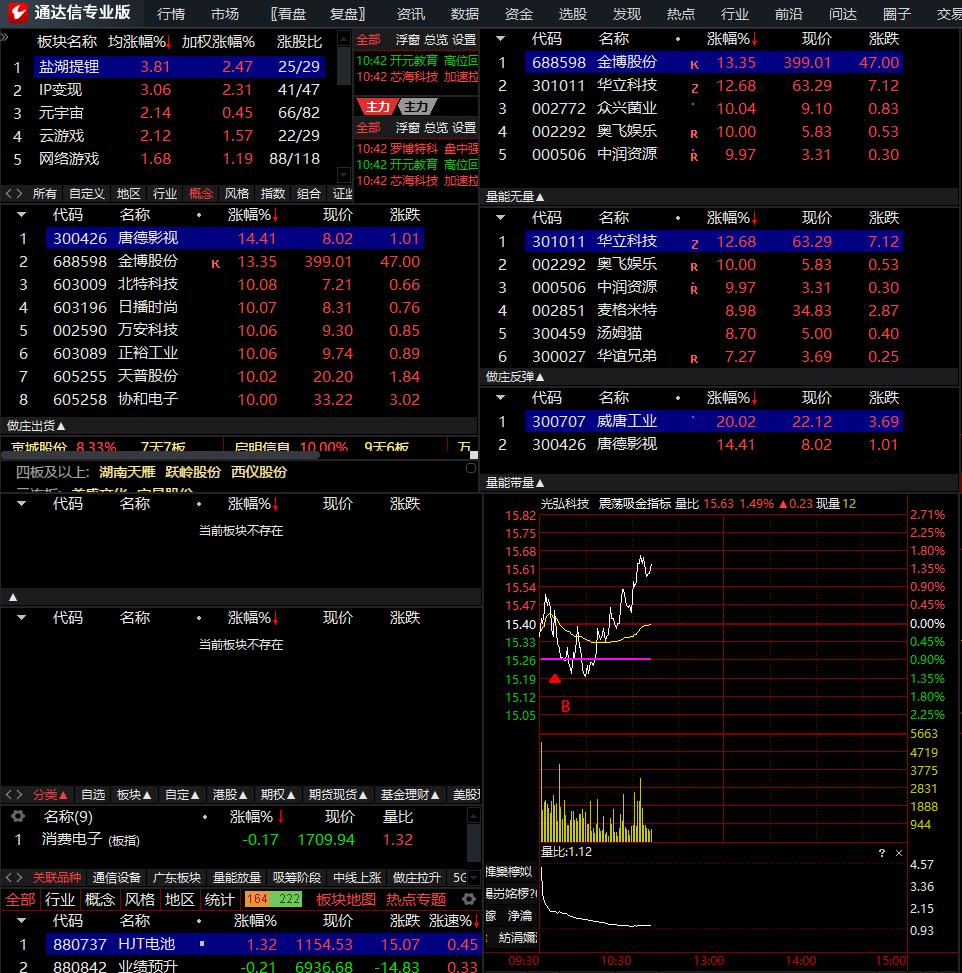Click 湖南天雁 in 四板及以上 line
The height and width of the screenshot is (973, 962).
point(127,472)
